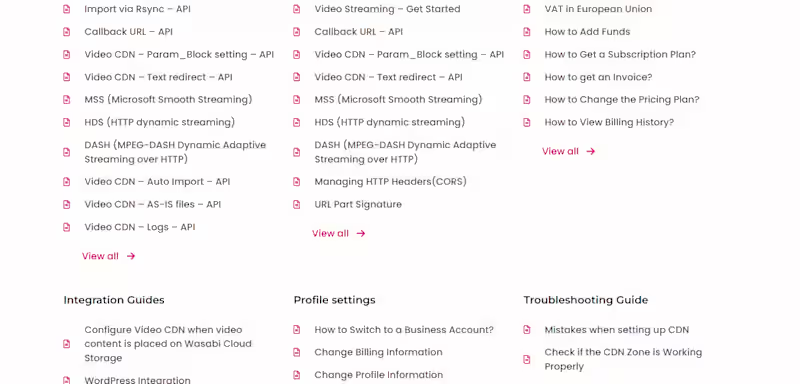
Task: Click document icon beside 'How to Switch to a Business Account?'
Action: tap(296, 330)
